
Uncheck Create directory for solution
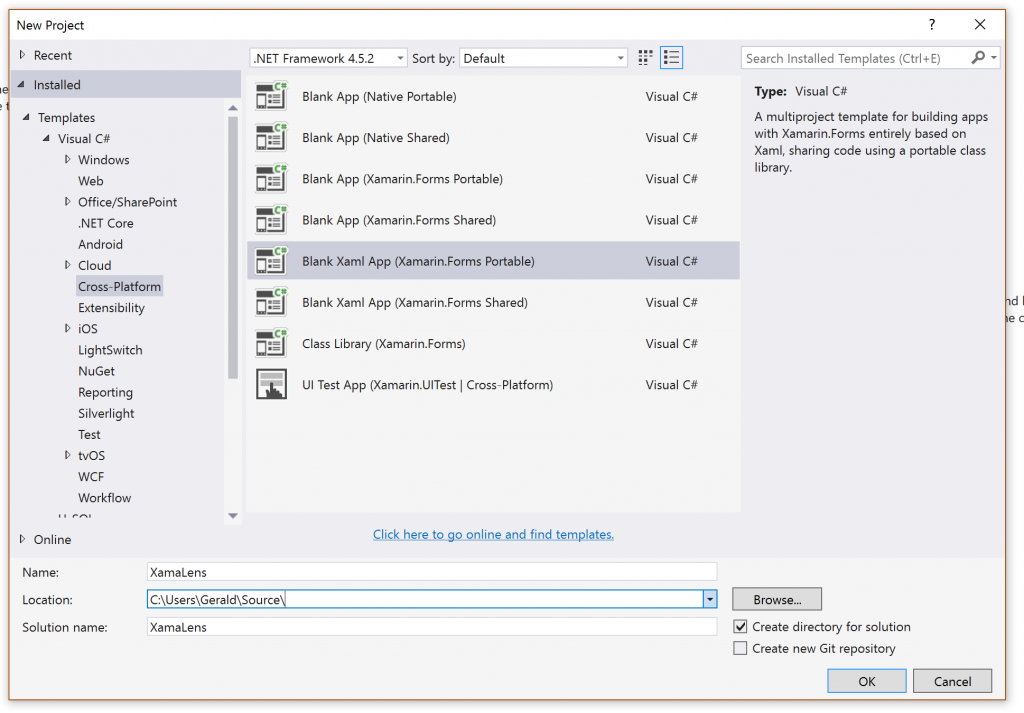point(740,627)
